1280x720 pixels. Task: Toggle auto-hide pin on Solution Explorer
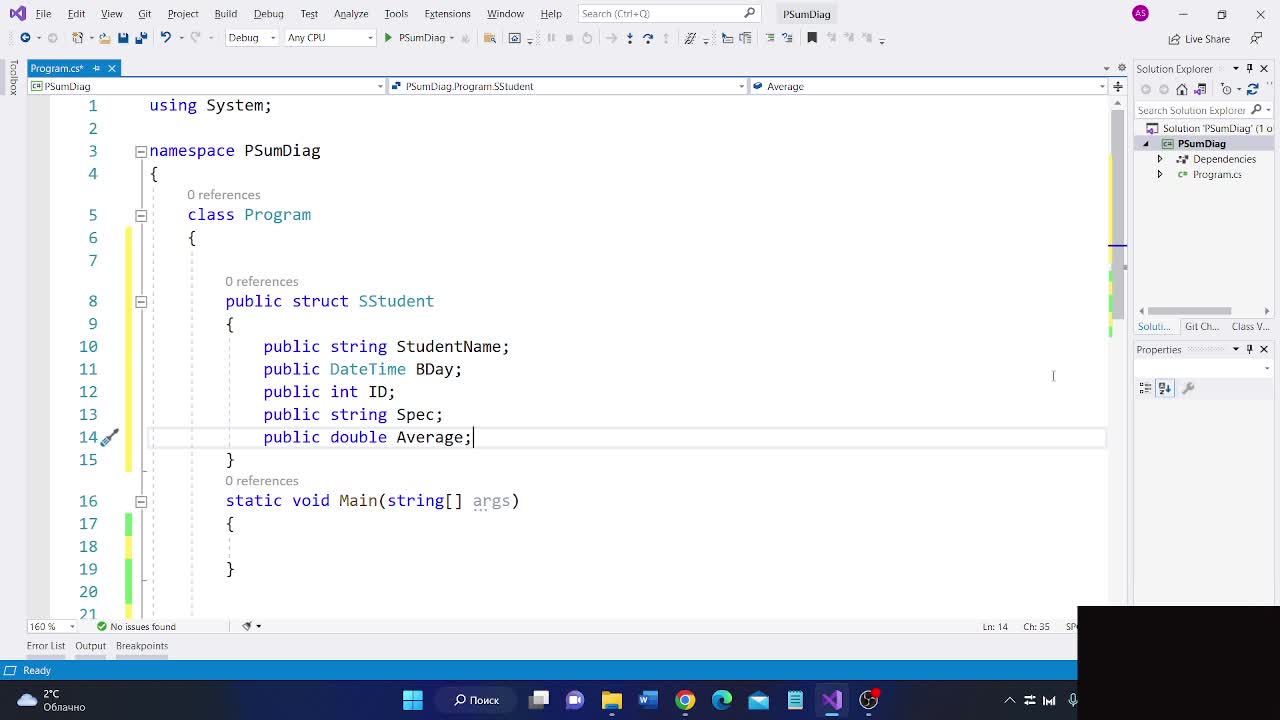point(1249,68)
